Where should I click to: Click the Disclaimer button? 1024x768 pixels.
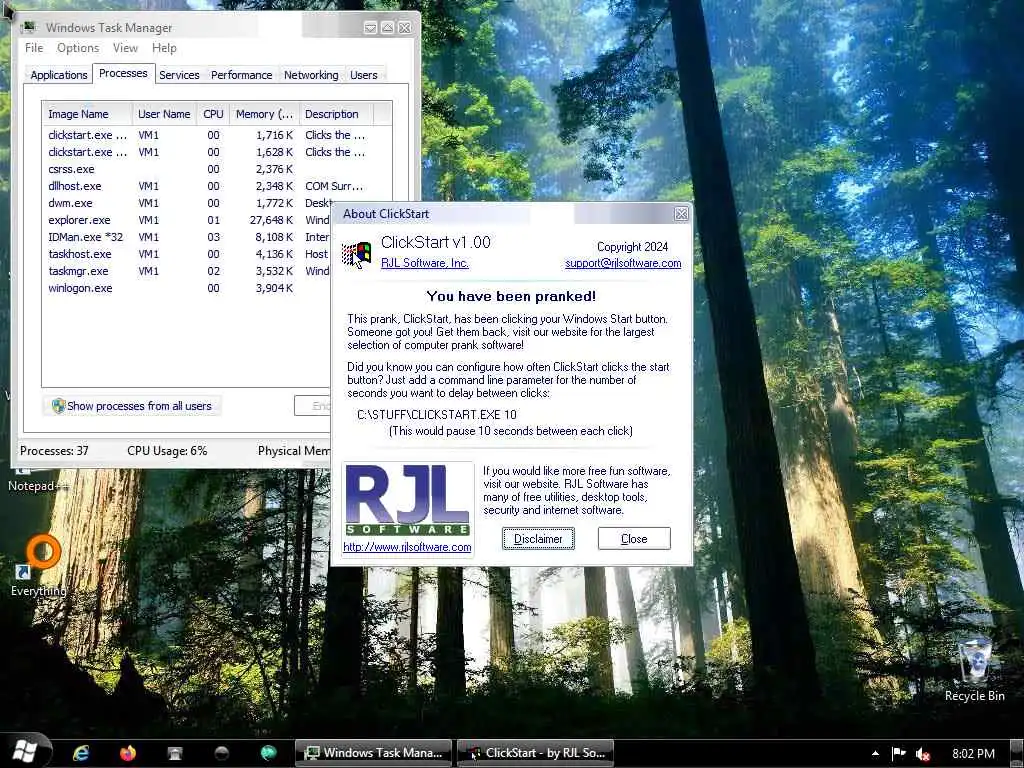click(538, 539)
